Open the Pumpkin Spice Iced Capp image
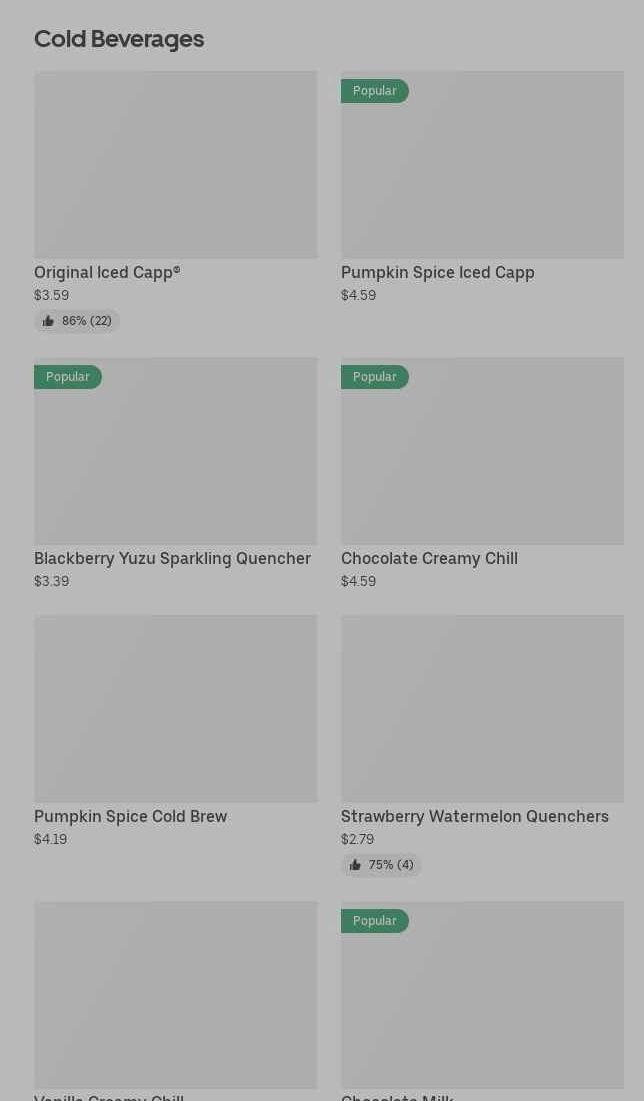Image resolution: width=644 pixels, height=1101 pixels. pyautogui.click(x=482, y=165)
